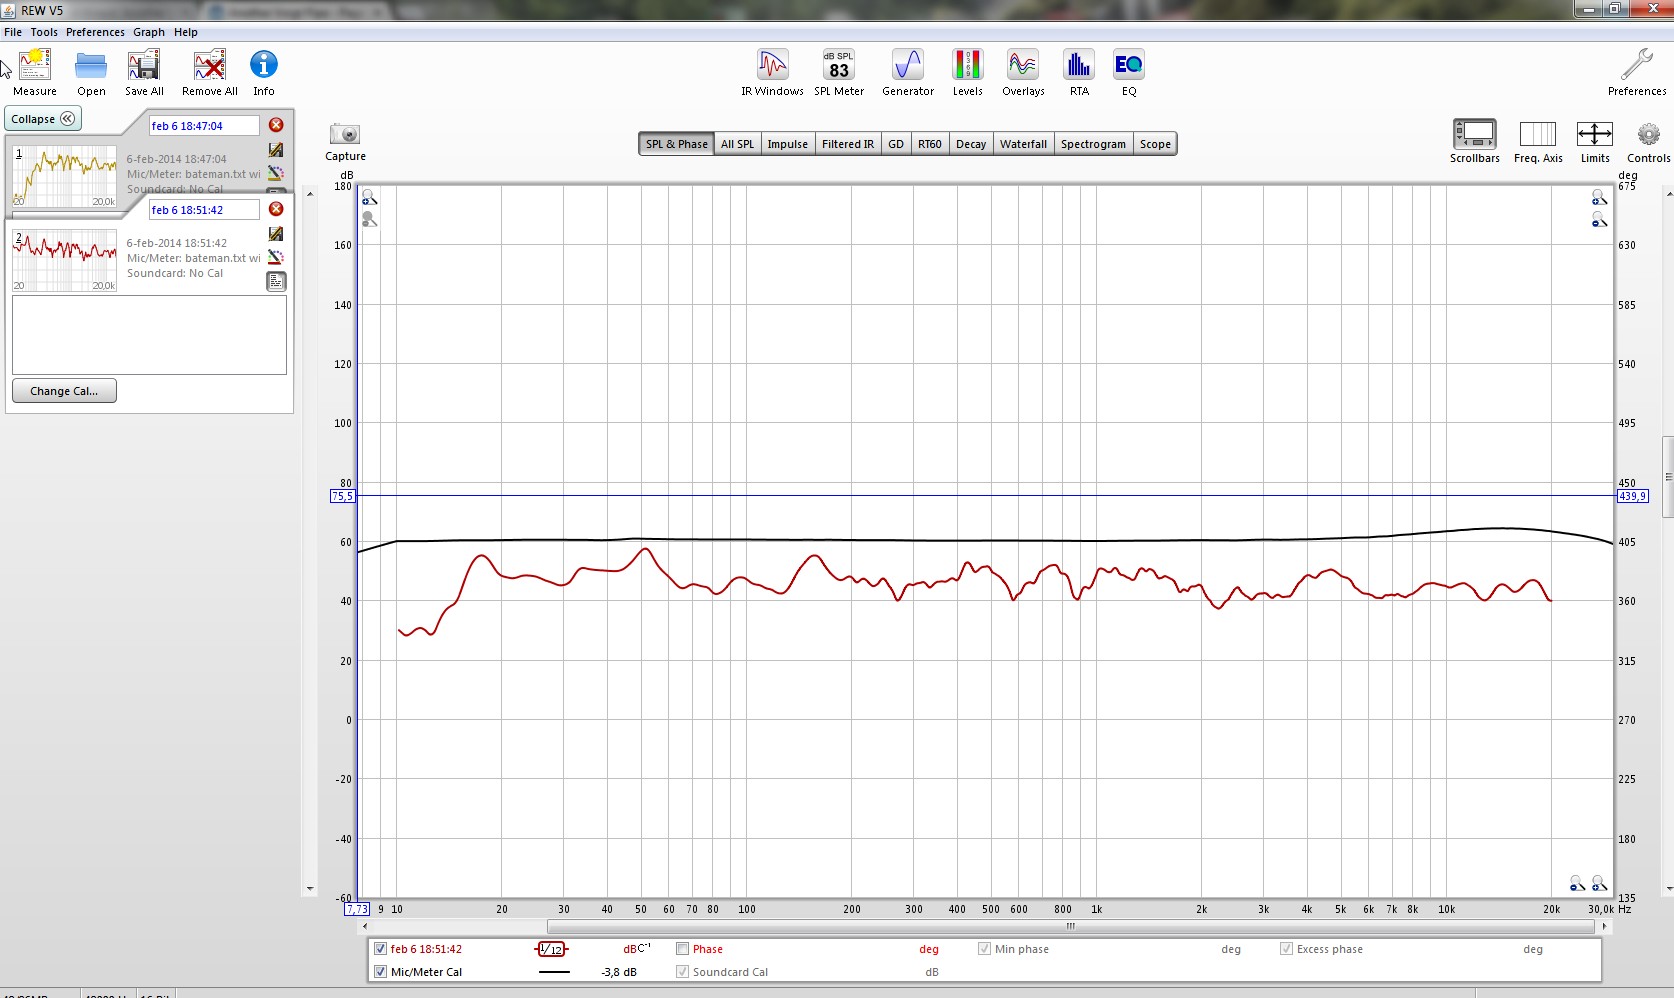
Task: Click measurement list scroll down arrow
Action: pyautogui.click(x=310, y=888)
